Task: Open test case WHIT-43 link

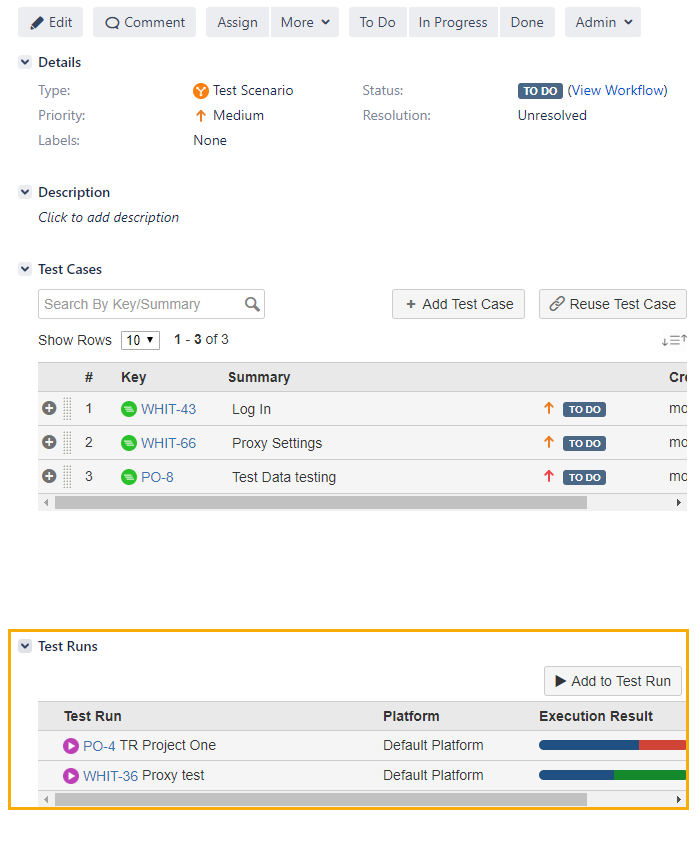Action: [168, 410]
